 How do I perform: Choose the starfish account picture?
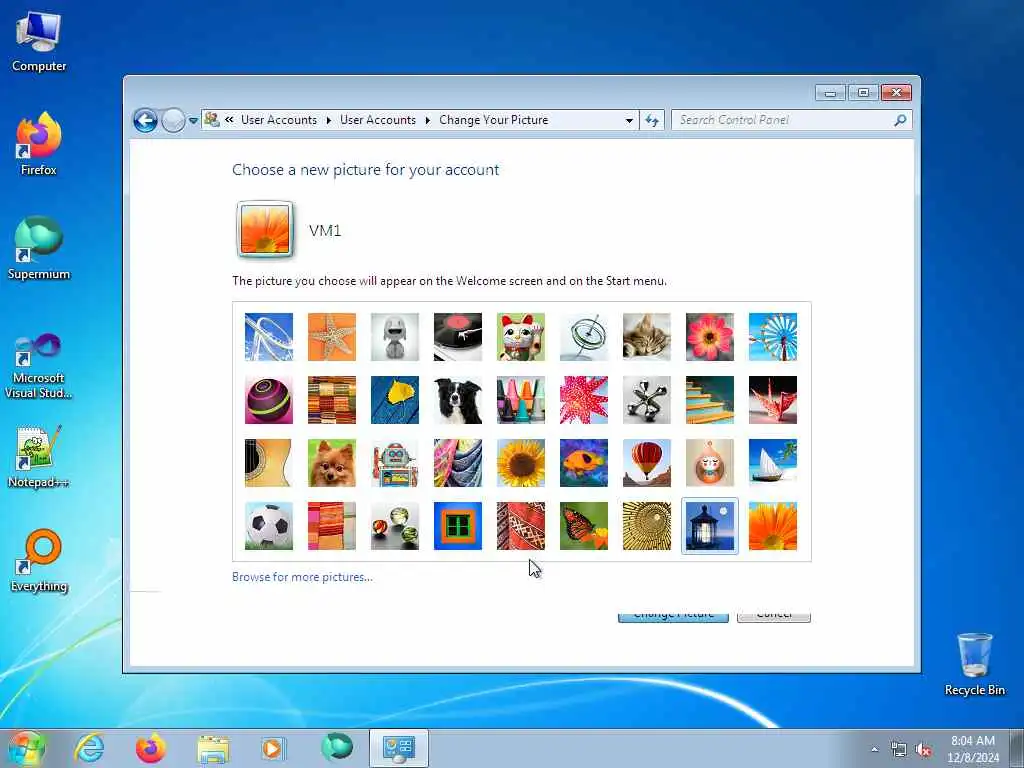pyautogui.click(x=332, y=337)
